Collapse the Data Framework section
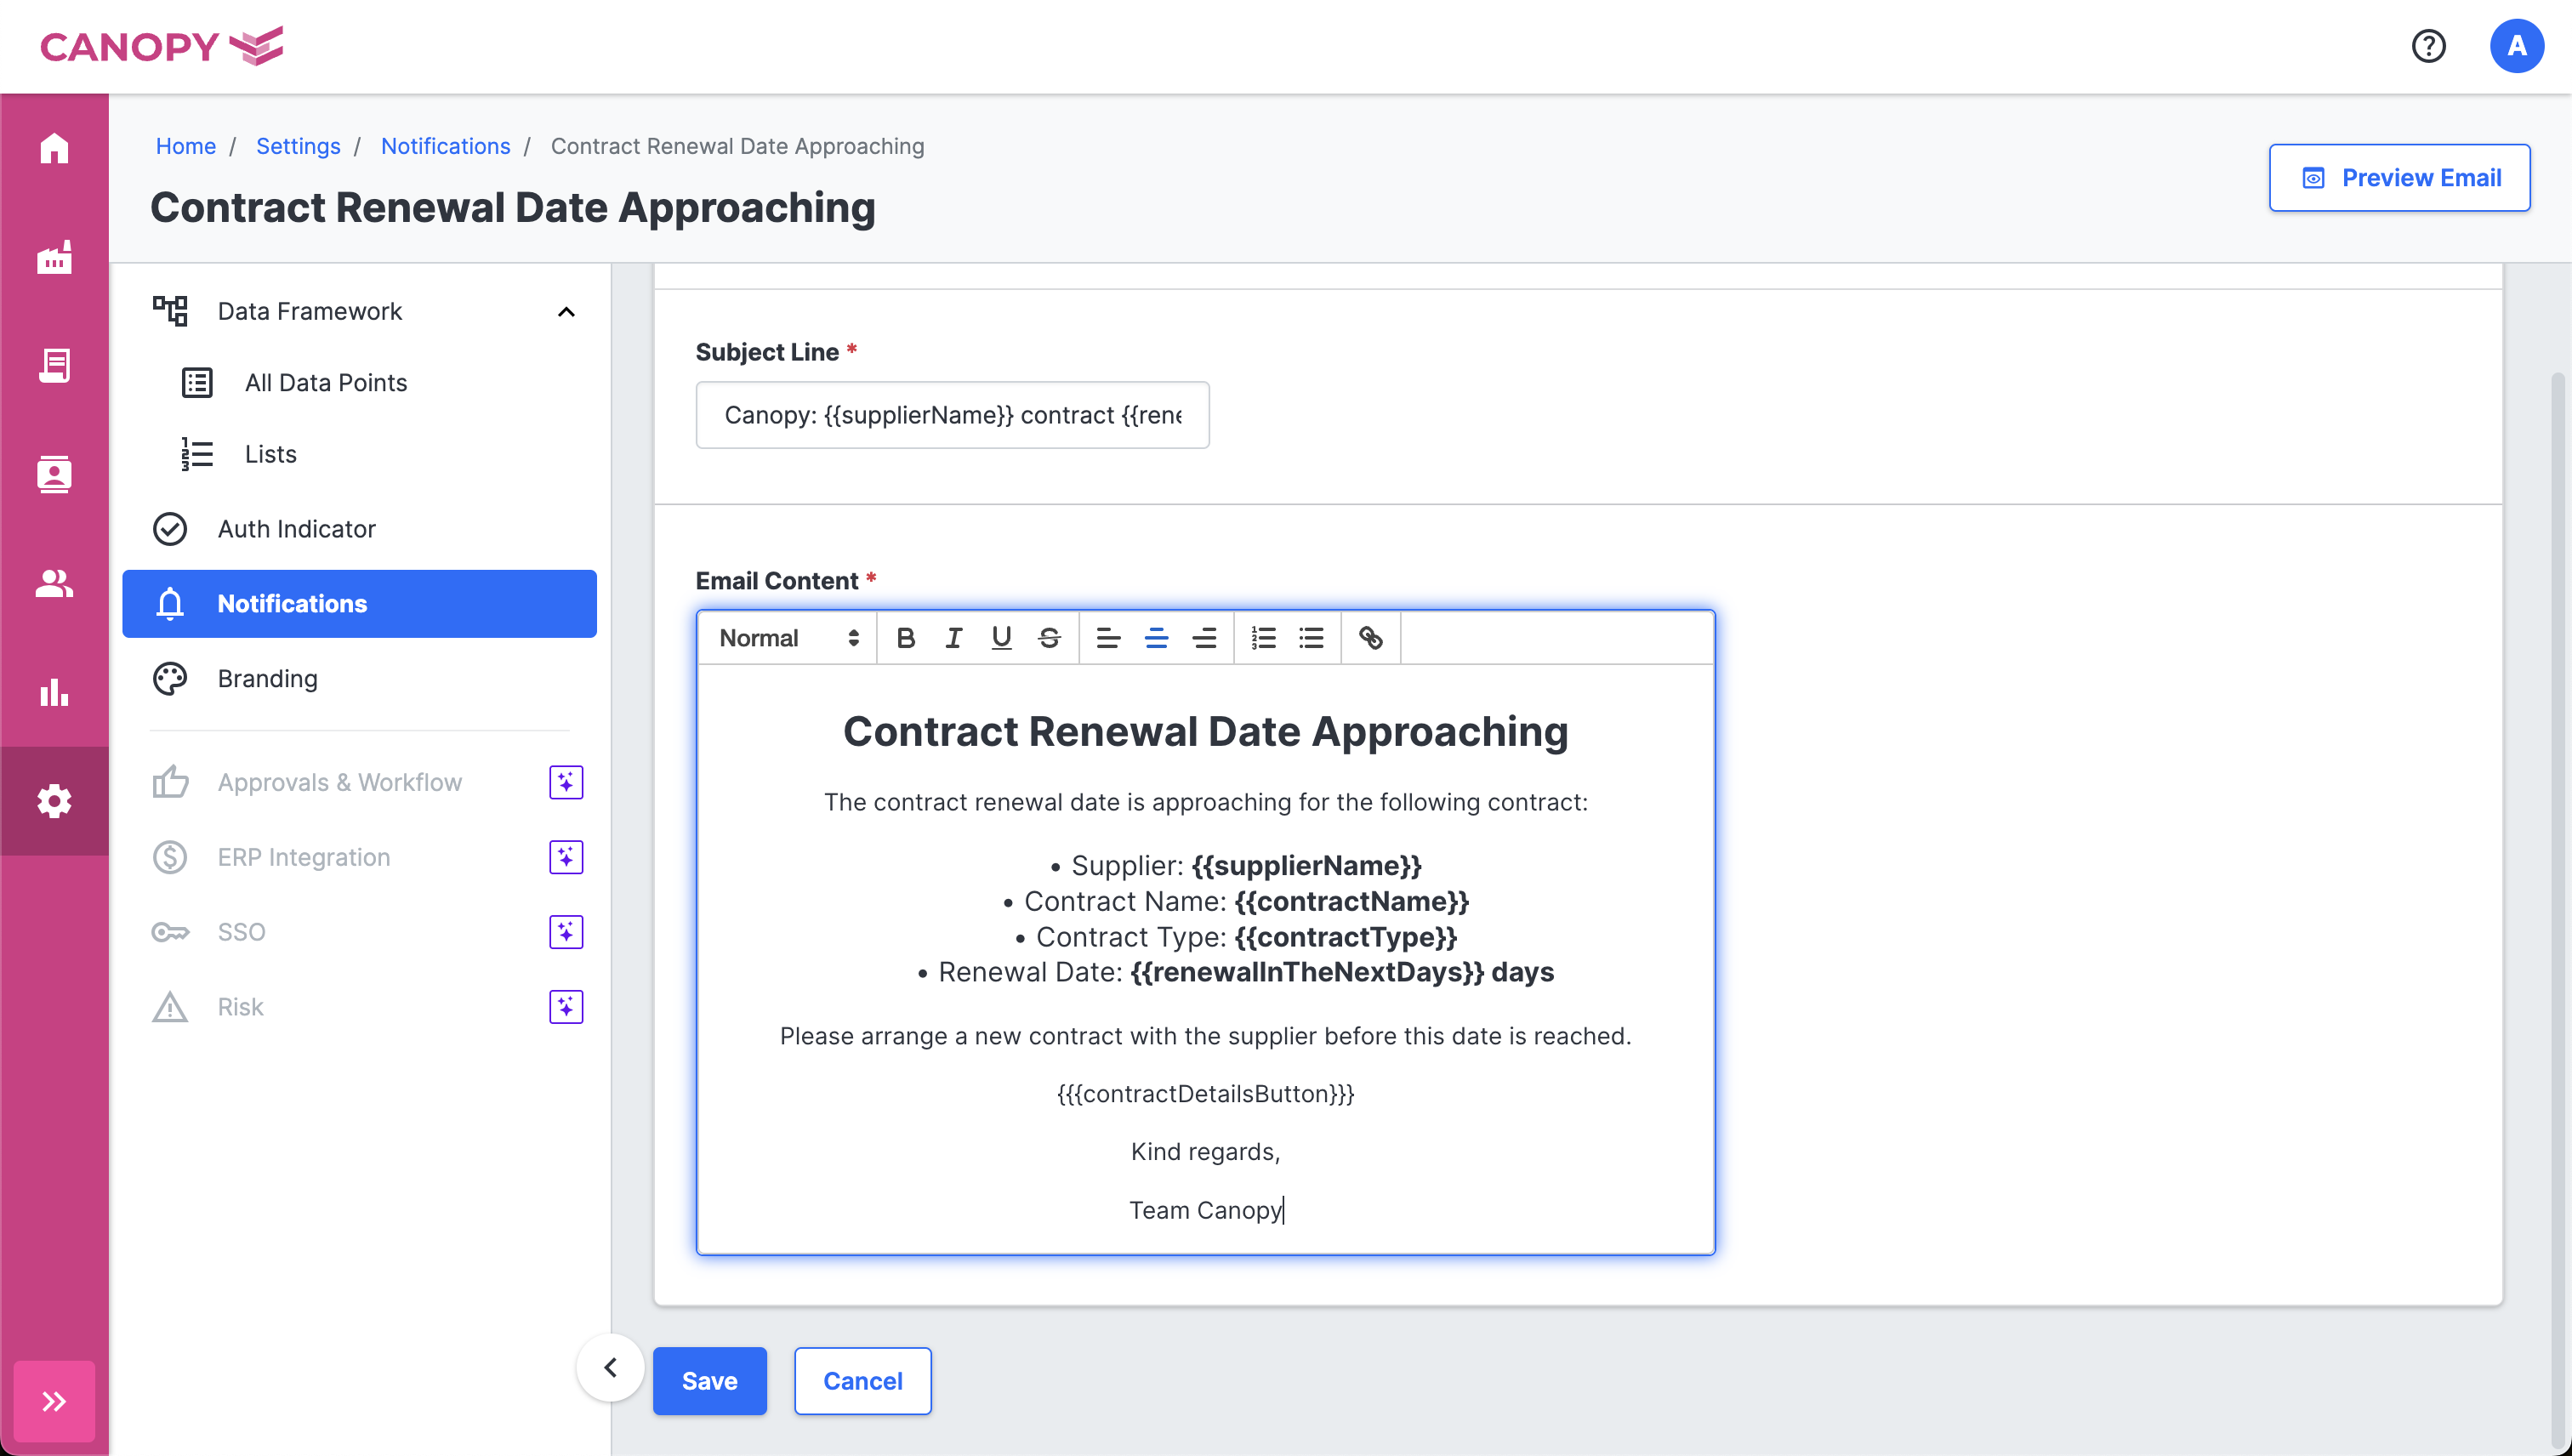The height and width of the screenshot is (1456, 2572). coord(566,312)
